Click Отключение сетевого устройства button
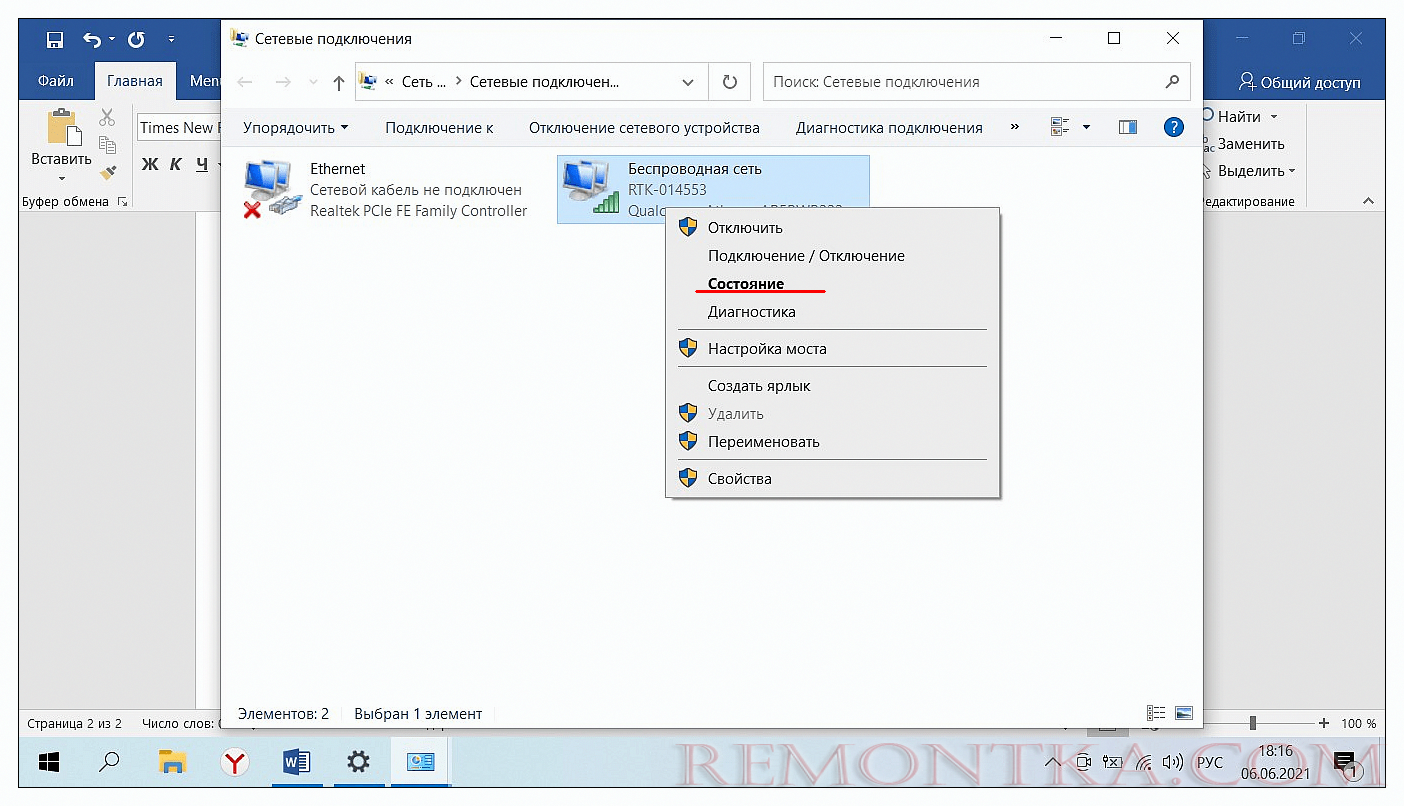Viewport: 1404px width, 806px height. (644, 127)
